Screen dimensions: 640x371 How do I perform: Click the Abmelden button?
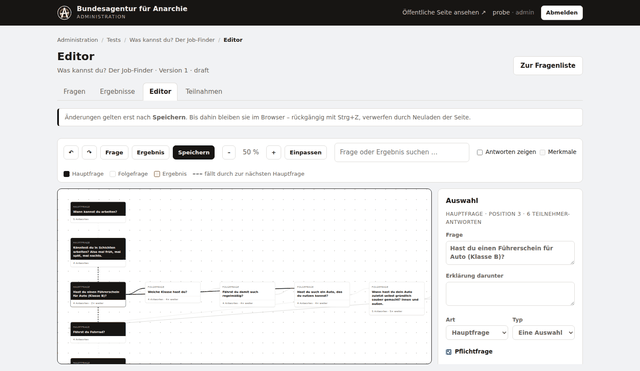562,13
